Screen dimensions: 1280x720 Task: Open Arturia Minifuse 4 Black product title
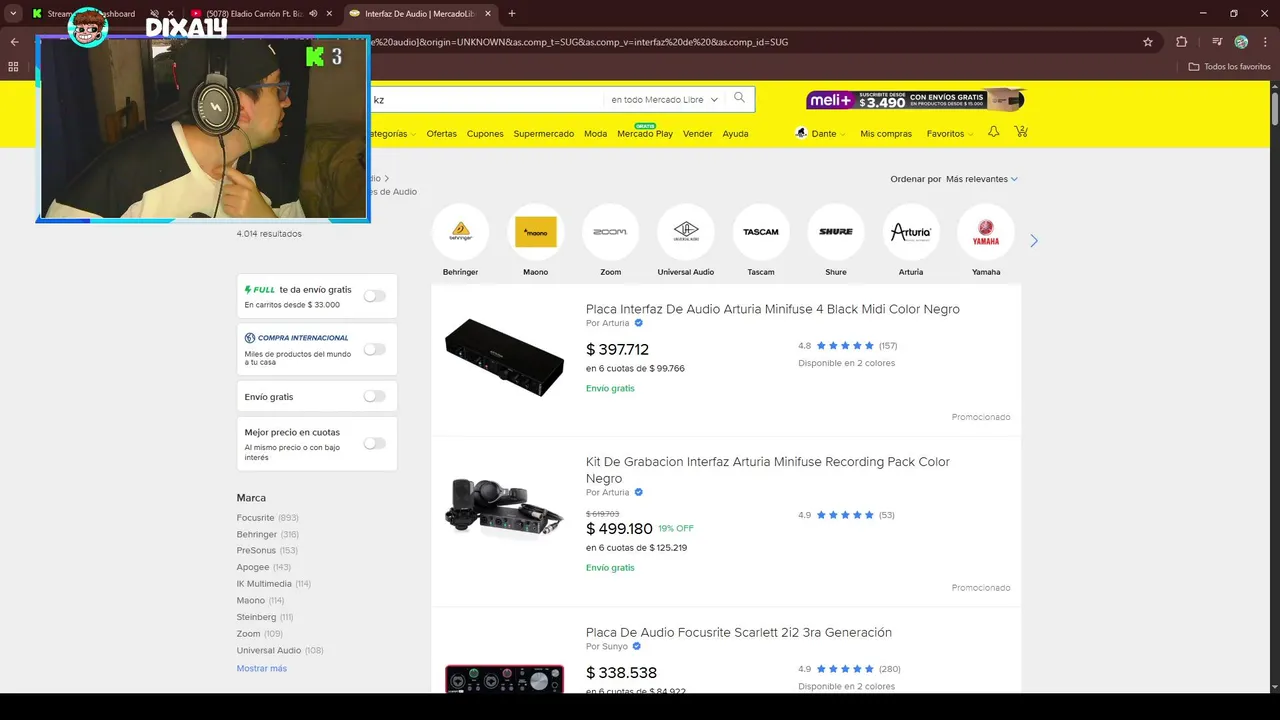(x=773, y=309)
